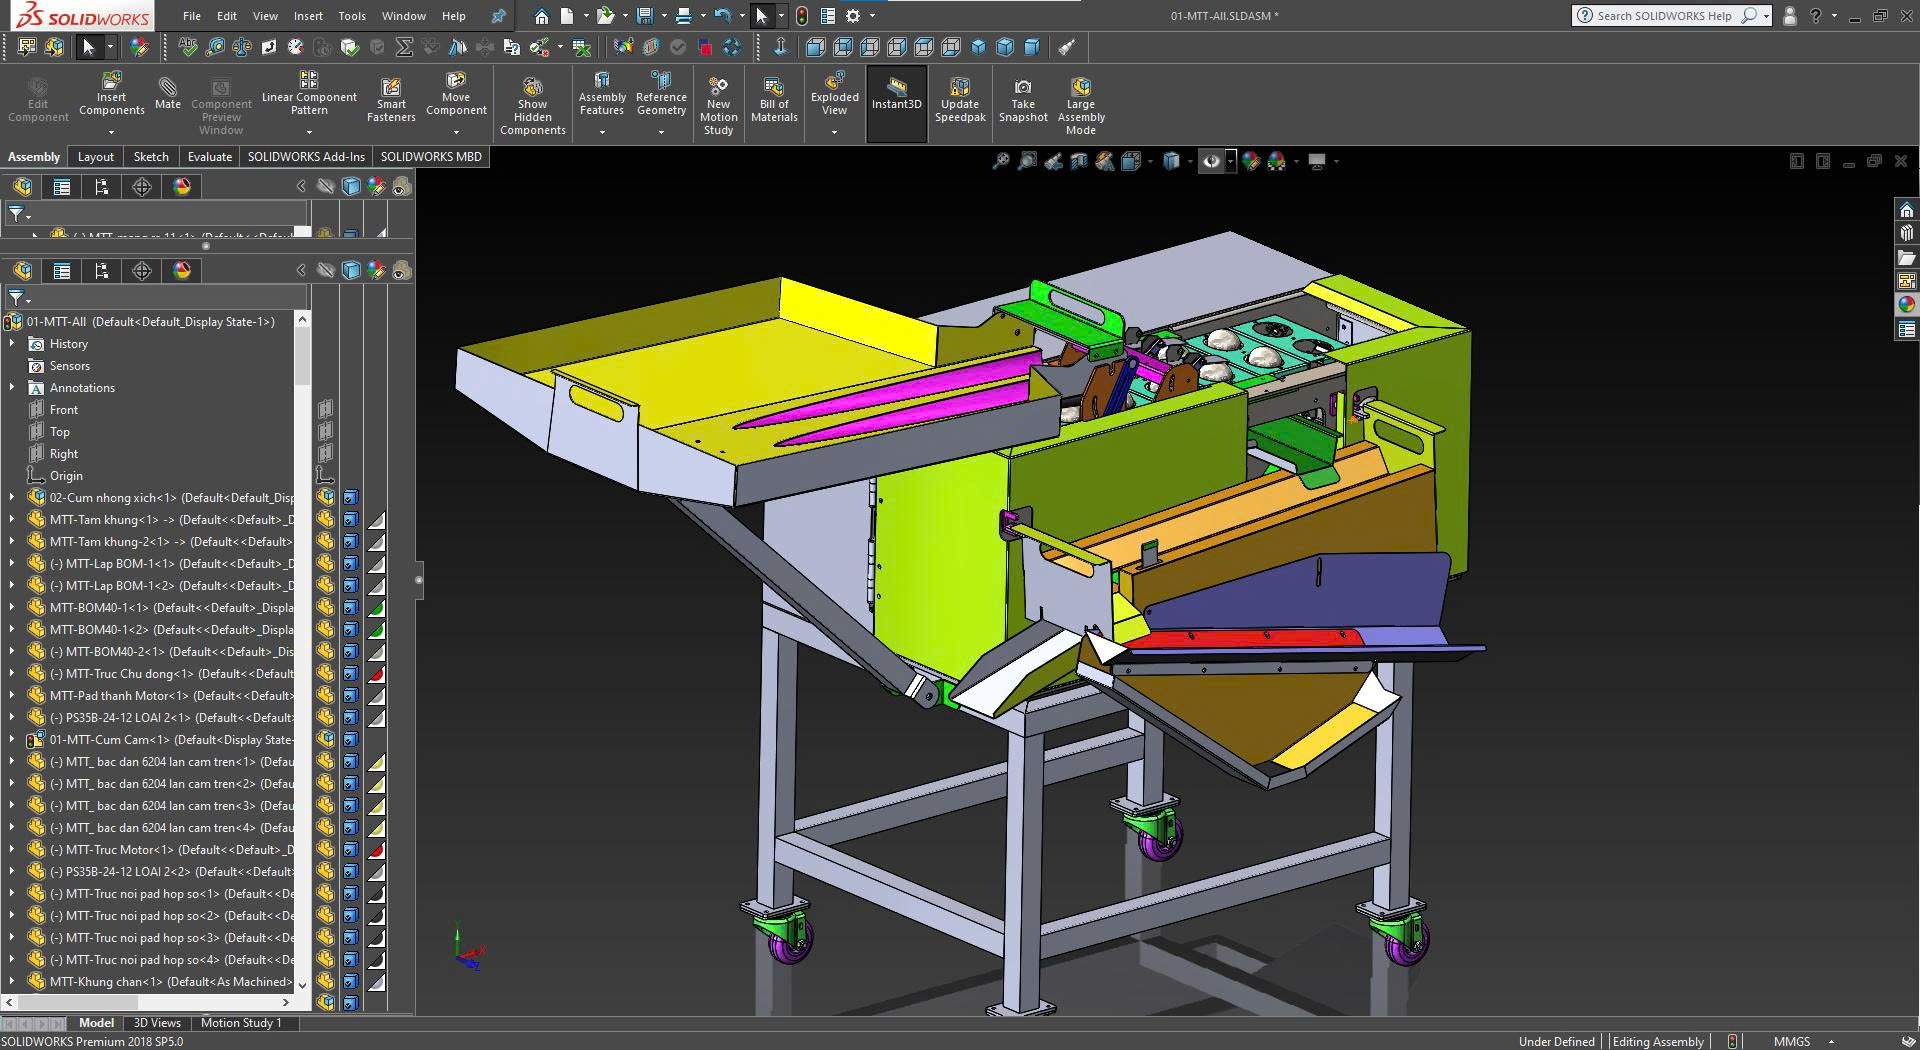Open the Reference Geometry dropdown arrow

(x=661, y=132)
